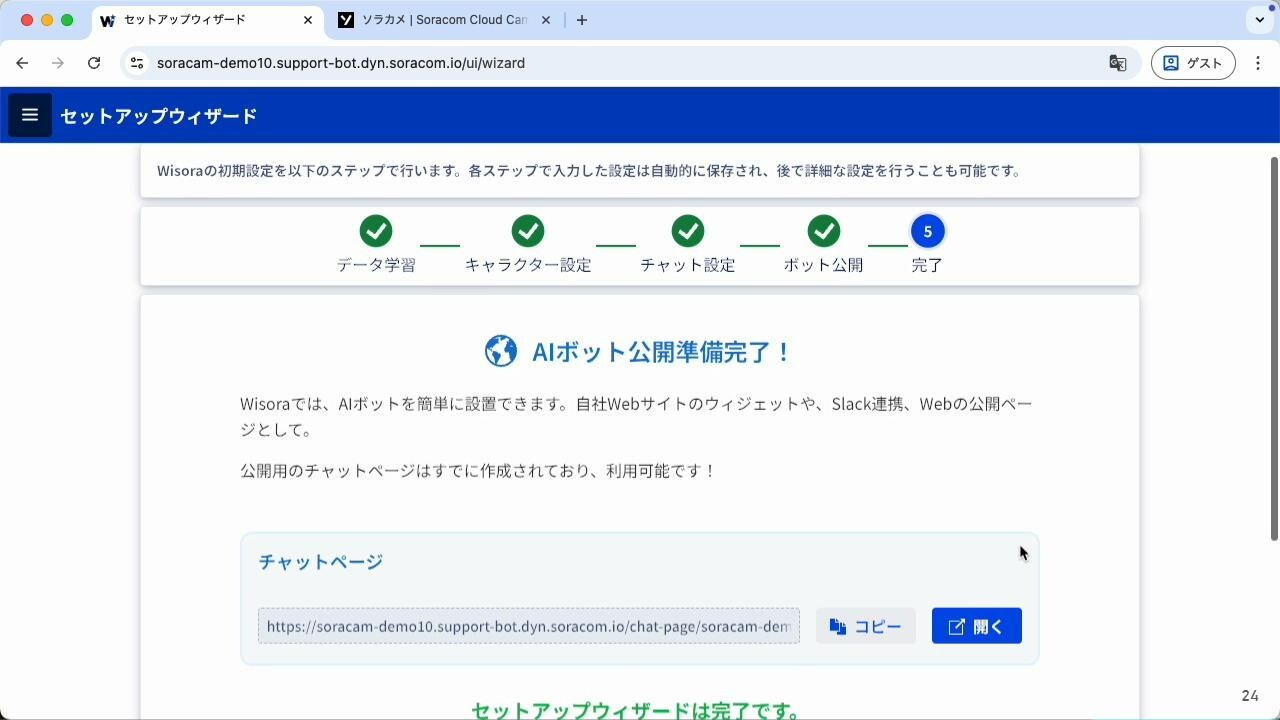Viewport: 1280px width, 720px height.
Task: Click the ボット公開 step label
Action: (x=824, y=265)
